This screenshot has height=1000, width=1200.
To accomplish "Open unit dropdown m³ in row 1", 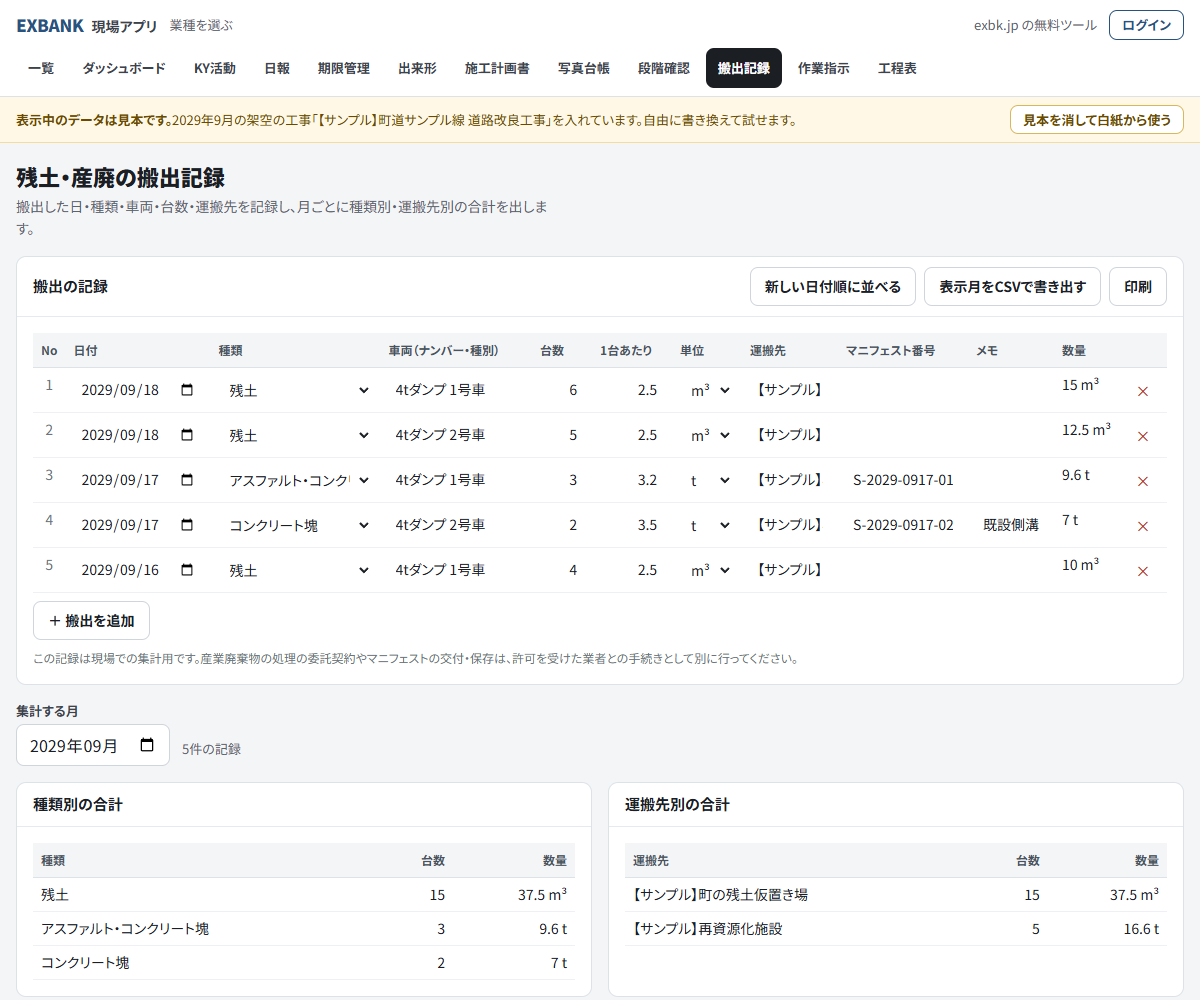I will pyautogui.click(x=710, y=390).
